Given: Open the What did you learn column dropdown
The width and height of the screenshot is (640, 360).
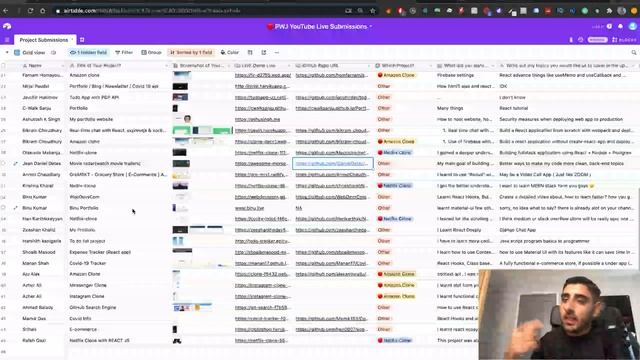Looking at the screenshot, I should tap(493, 65).
